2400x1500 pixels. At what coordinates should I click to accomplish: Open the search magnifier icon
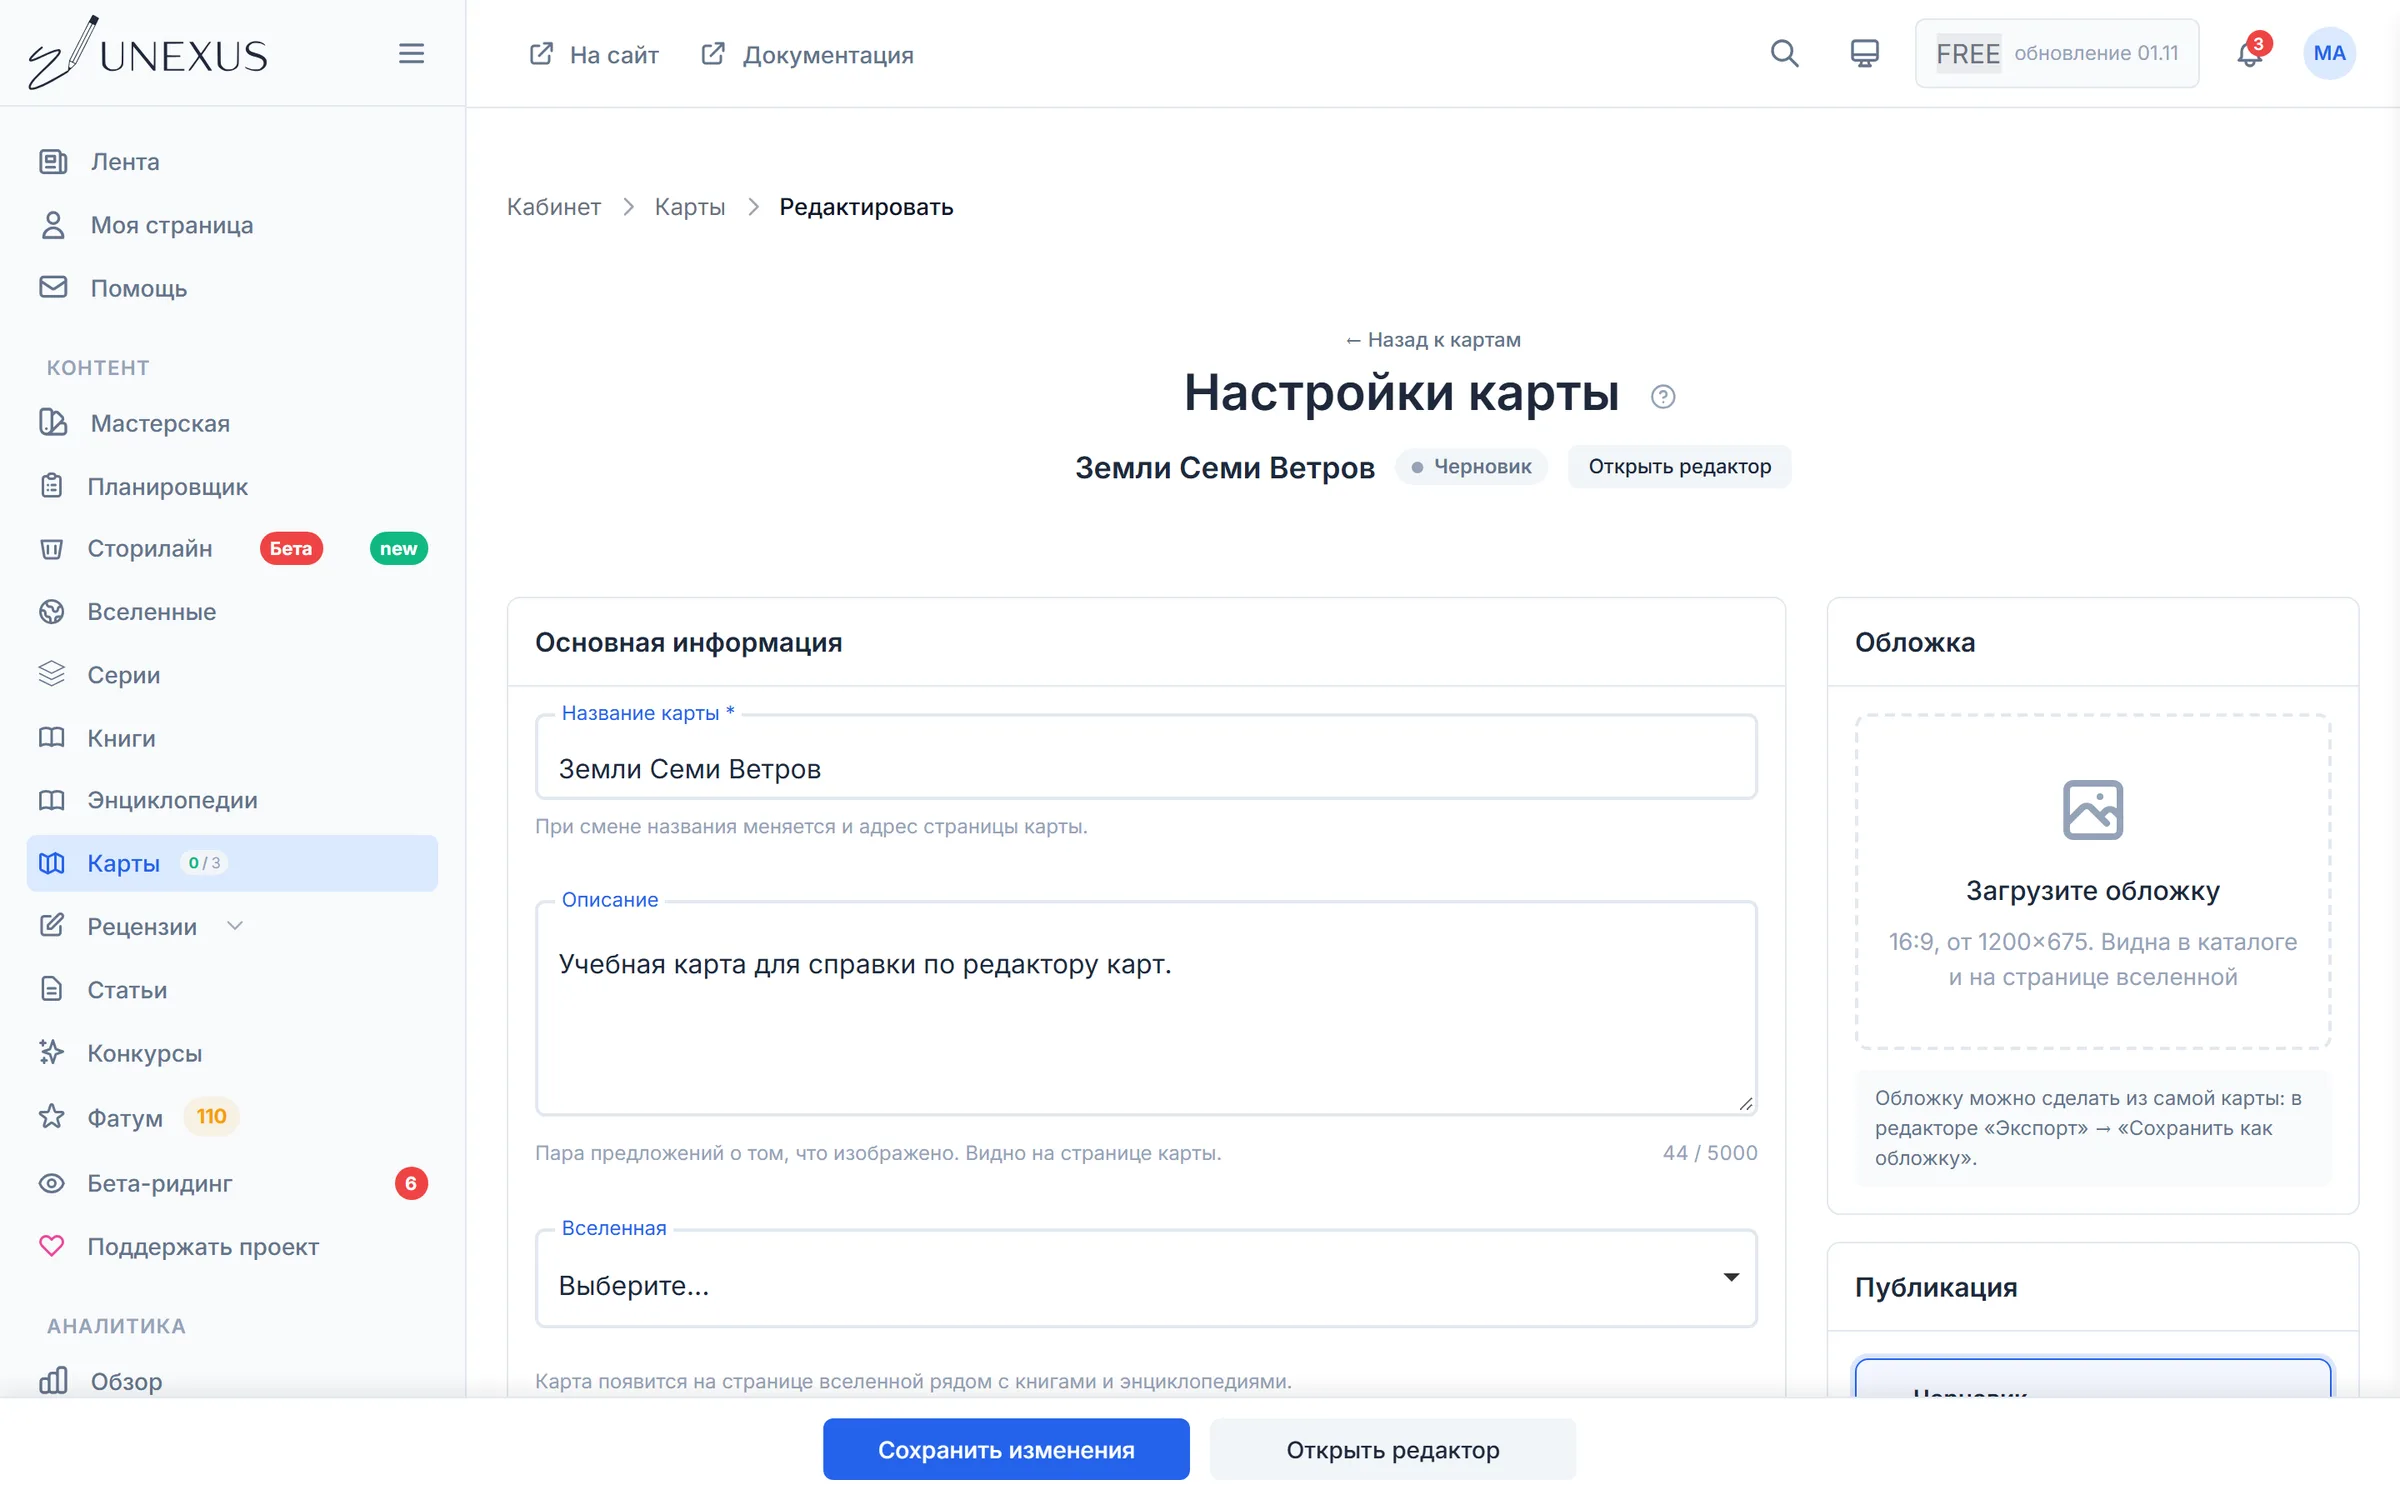pyautogui.click(x=1784, y=53)
